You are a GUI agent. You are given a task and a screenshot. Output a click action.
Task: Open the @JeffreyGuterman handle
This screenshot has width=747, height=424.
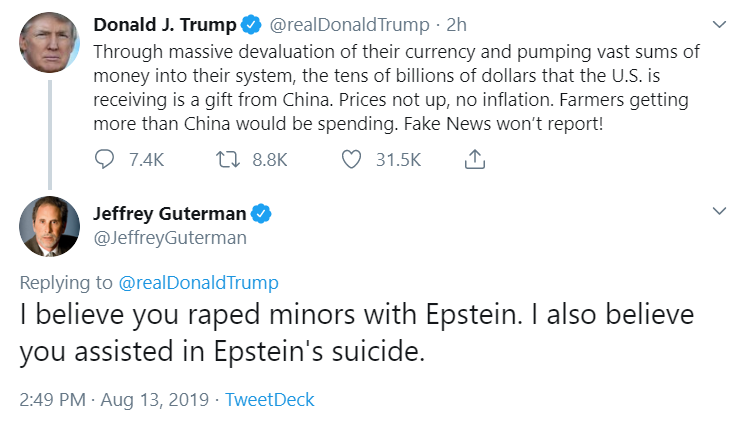[x=170, y=238]
